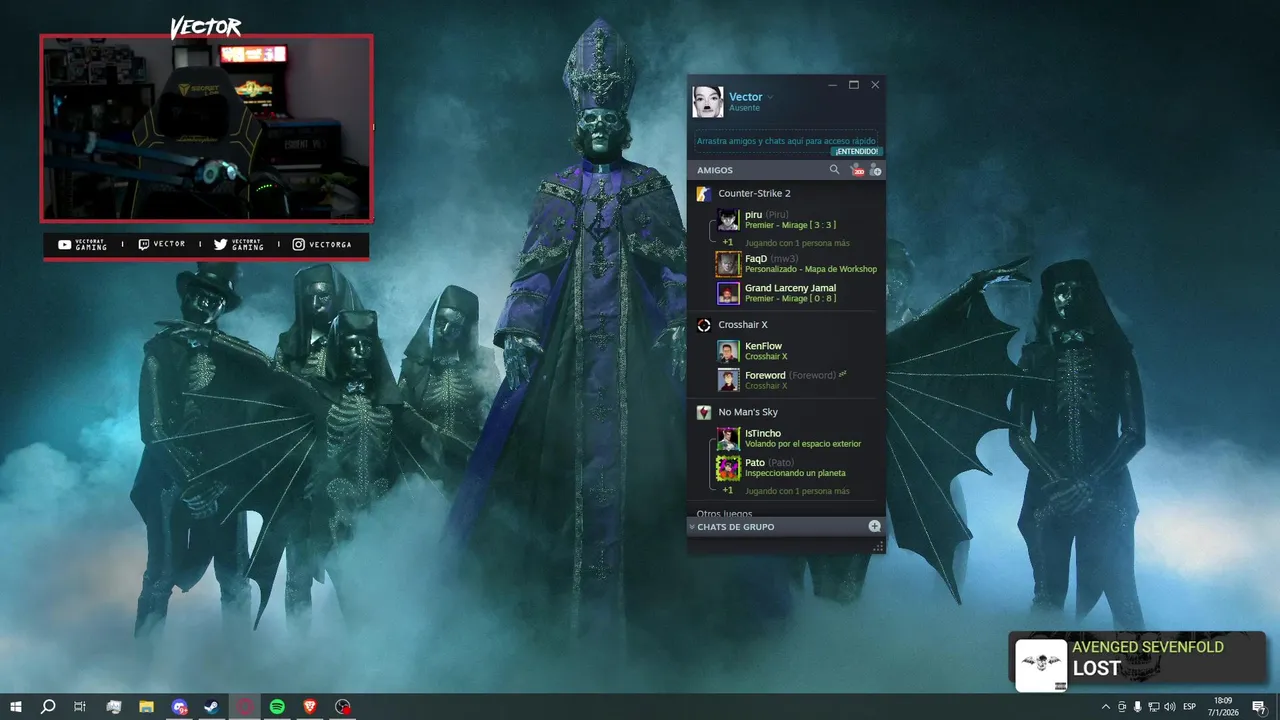Open Windows taskbar search
Image resolution: width=1280 pixels, height=720 pixels.
pos(47,707)
